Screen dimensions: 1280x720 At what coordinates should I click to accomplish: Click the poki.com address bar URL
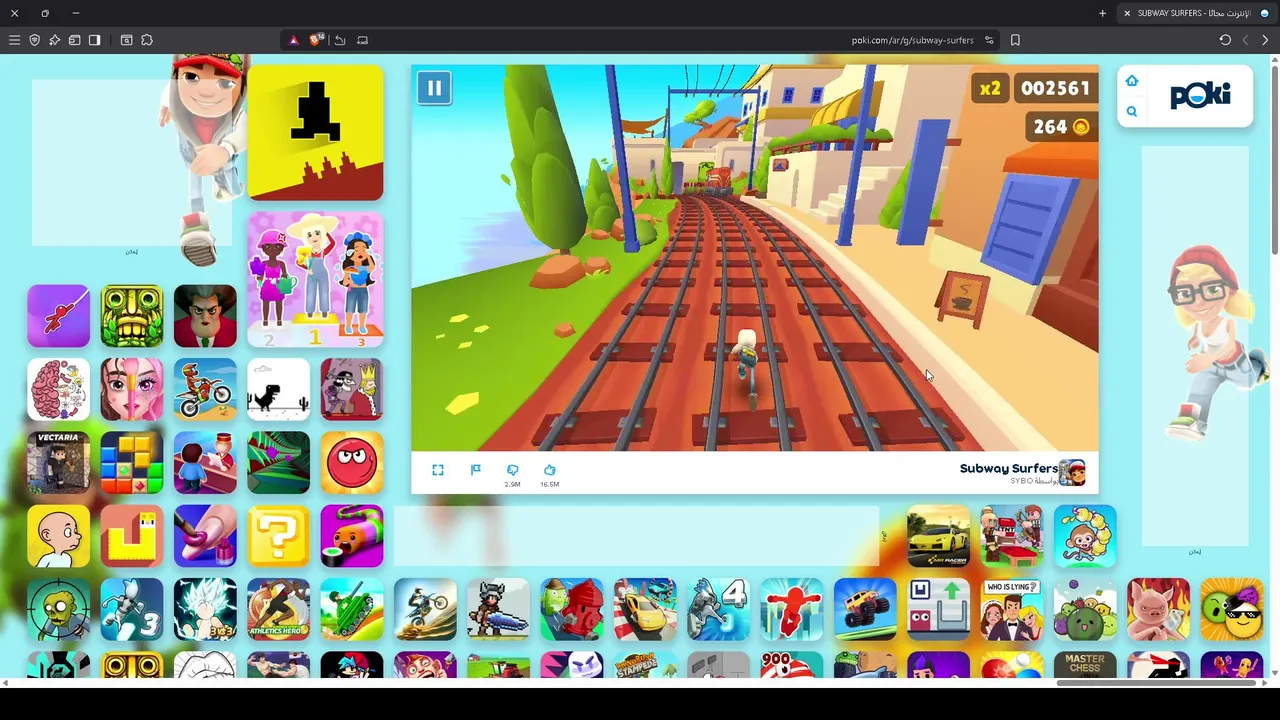[912, 40]
